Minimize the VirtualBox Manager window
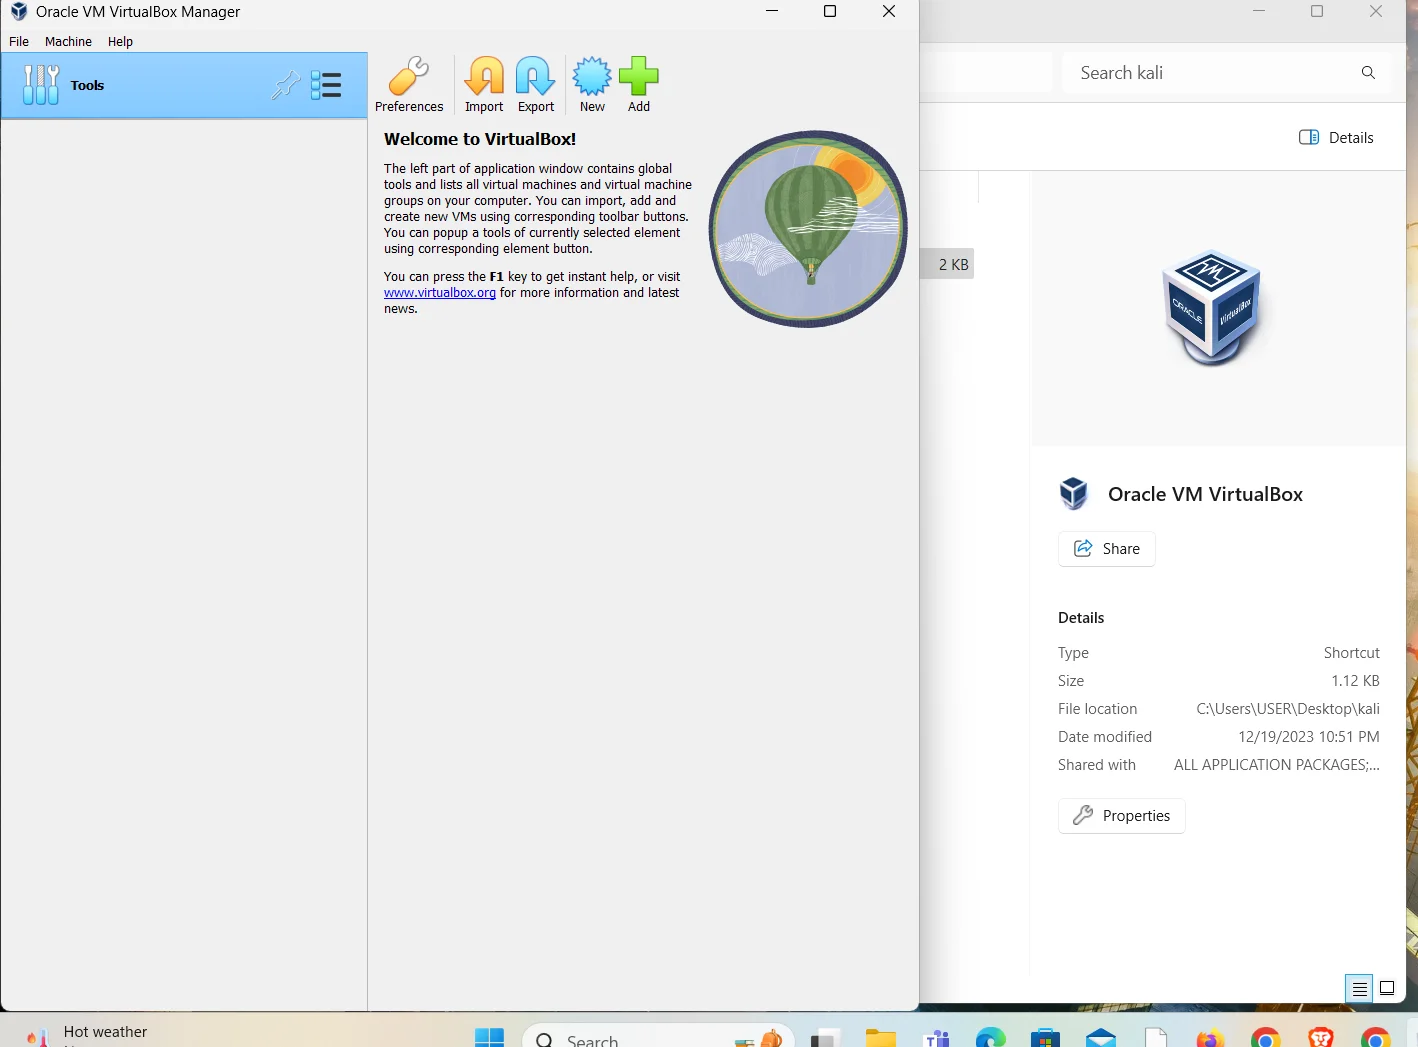 pyautogui.click(x=772, y=12)
